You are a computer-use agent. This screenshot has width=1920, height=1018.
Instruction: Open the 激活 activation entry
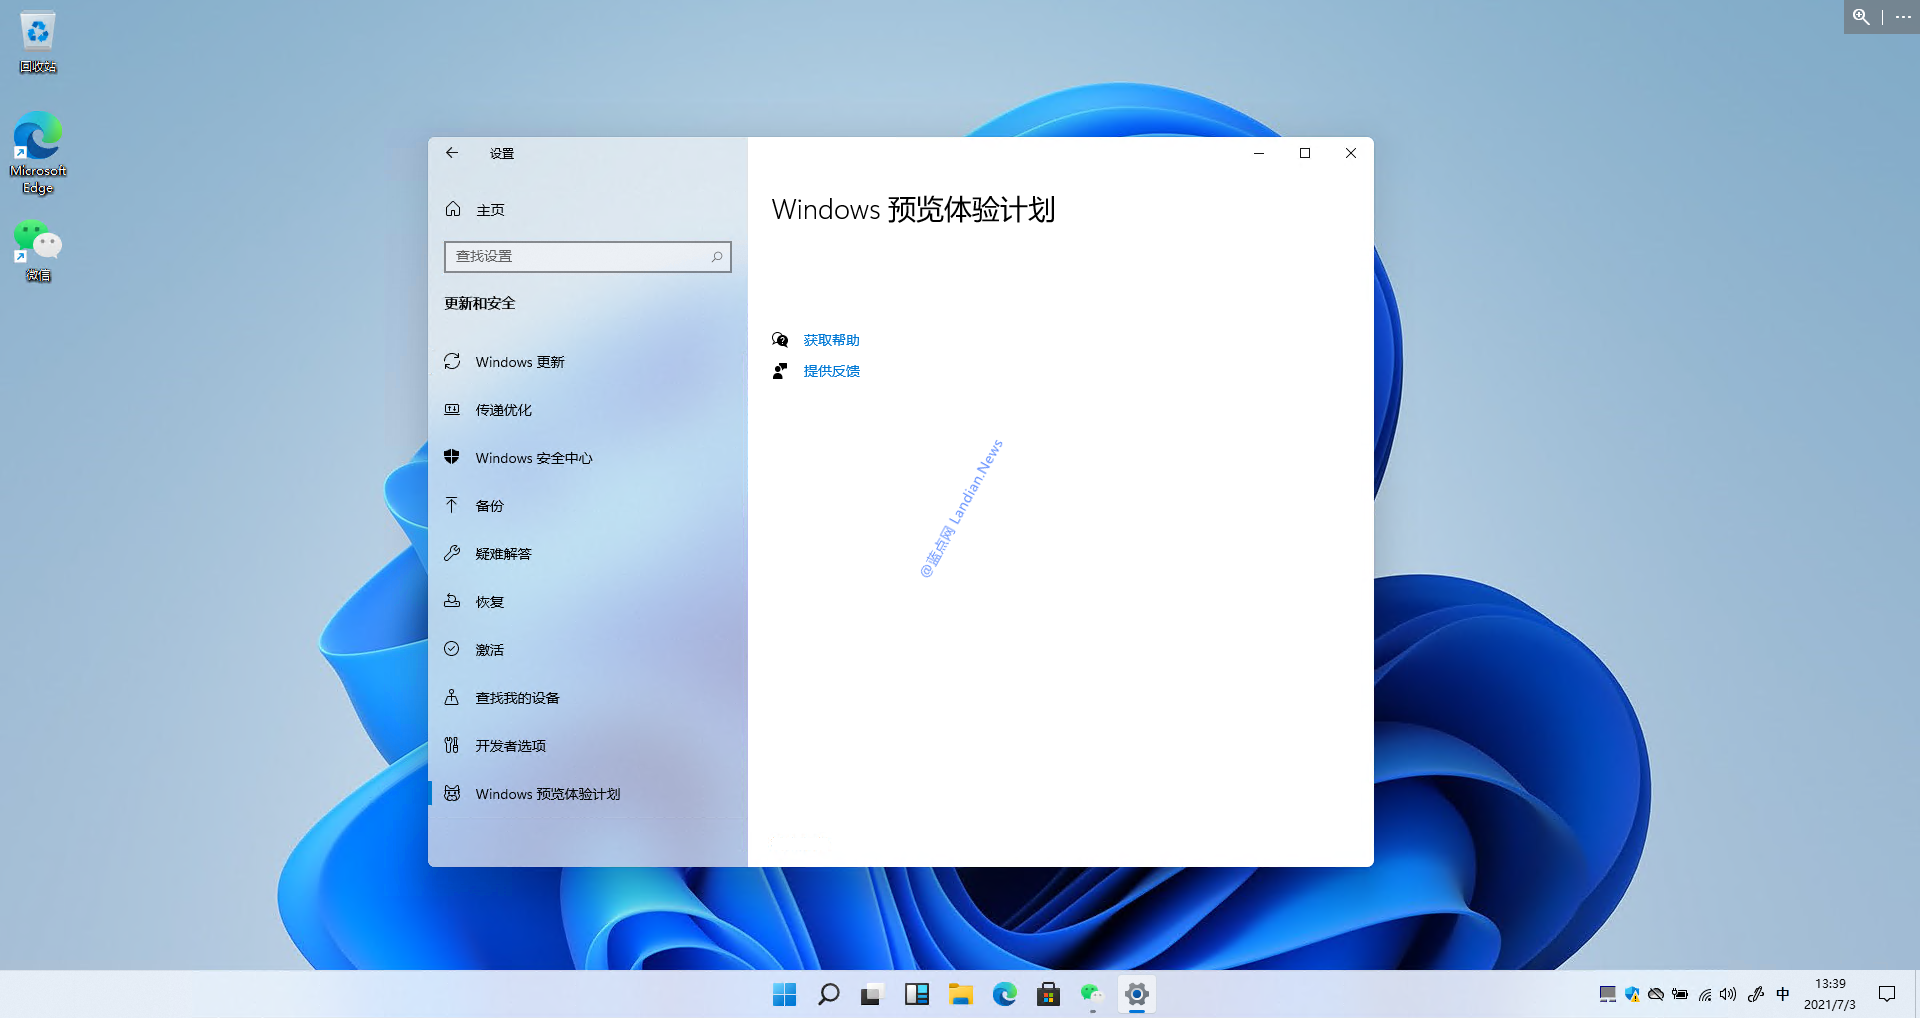pos(588,650)
